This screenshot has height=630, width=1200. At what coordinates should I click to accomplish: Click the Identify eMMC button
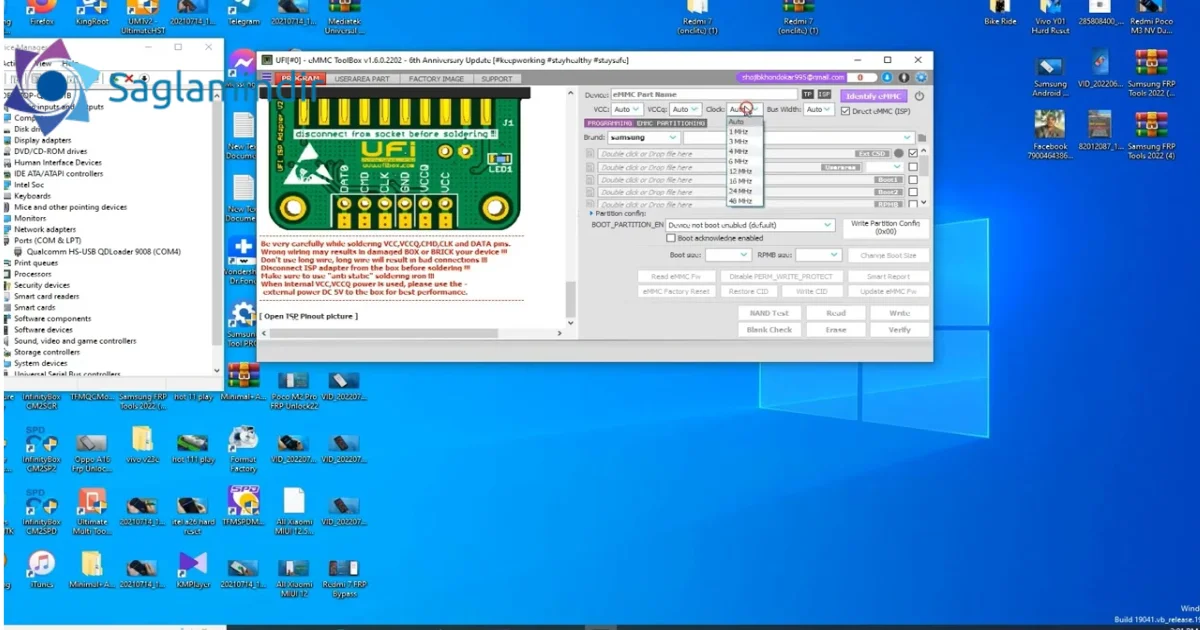pyautogui.click(x=873, y=95)
